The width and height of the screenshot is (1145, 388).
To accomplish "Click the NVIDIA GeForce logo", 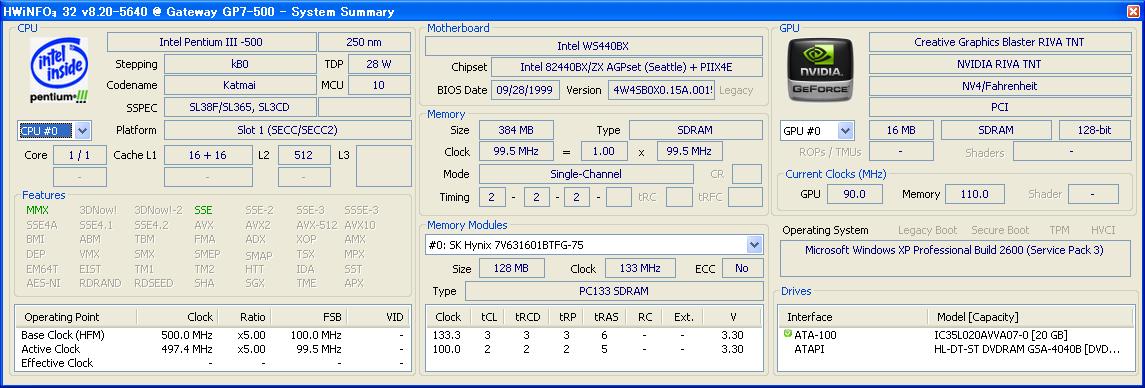I will (819, 69).
